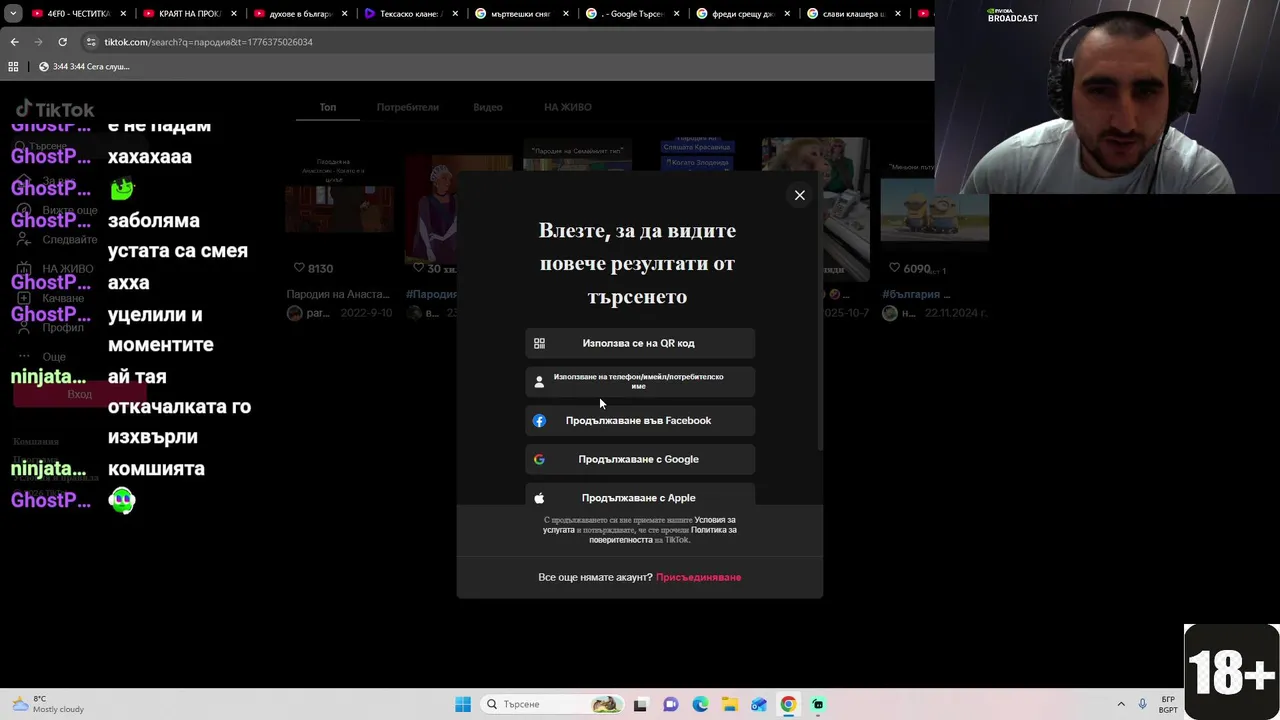Choose phone, email or username login
The image size is (1280, 720).
point(640,381)
